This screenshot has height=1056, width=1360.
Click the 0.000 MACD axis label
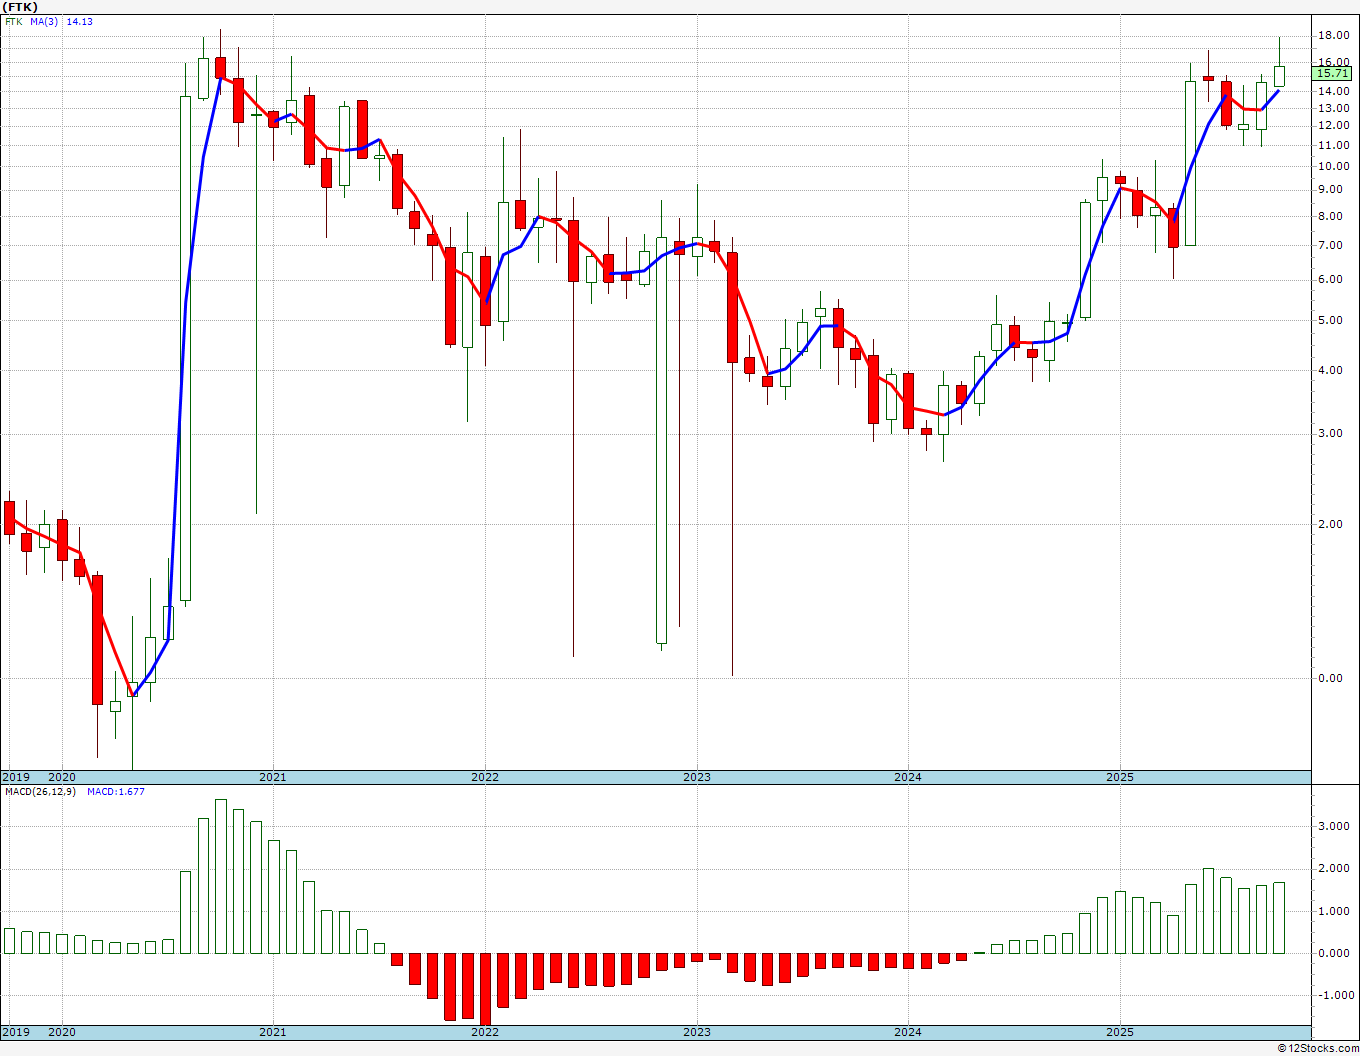point(1336,953)
